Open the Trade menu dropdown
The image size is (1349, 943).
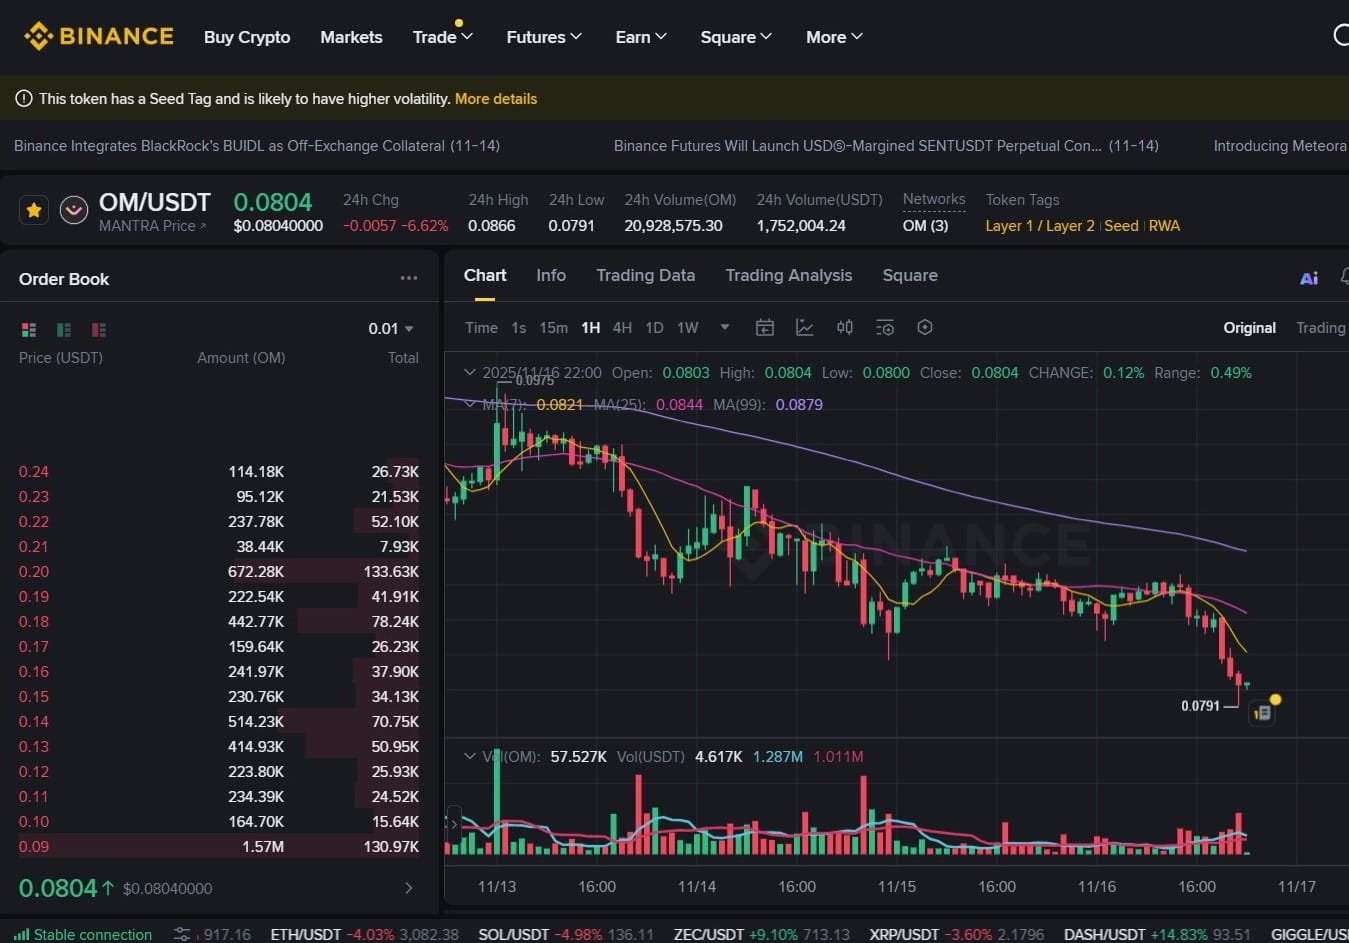pos(443,37)
